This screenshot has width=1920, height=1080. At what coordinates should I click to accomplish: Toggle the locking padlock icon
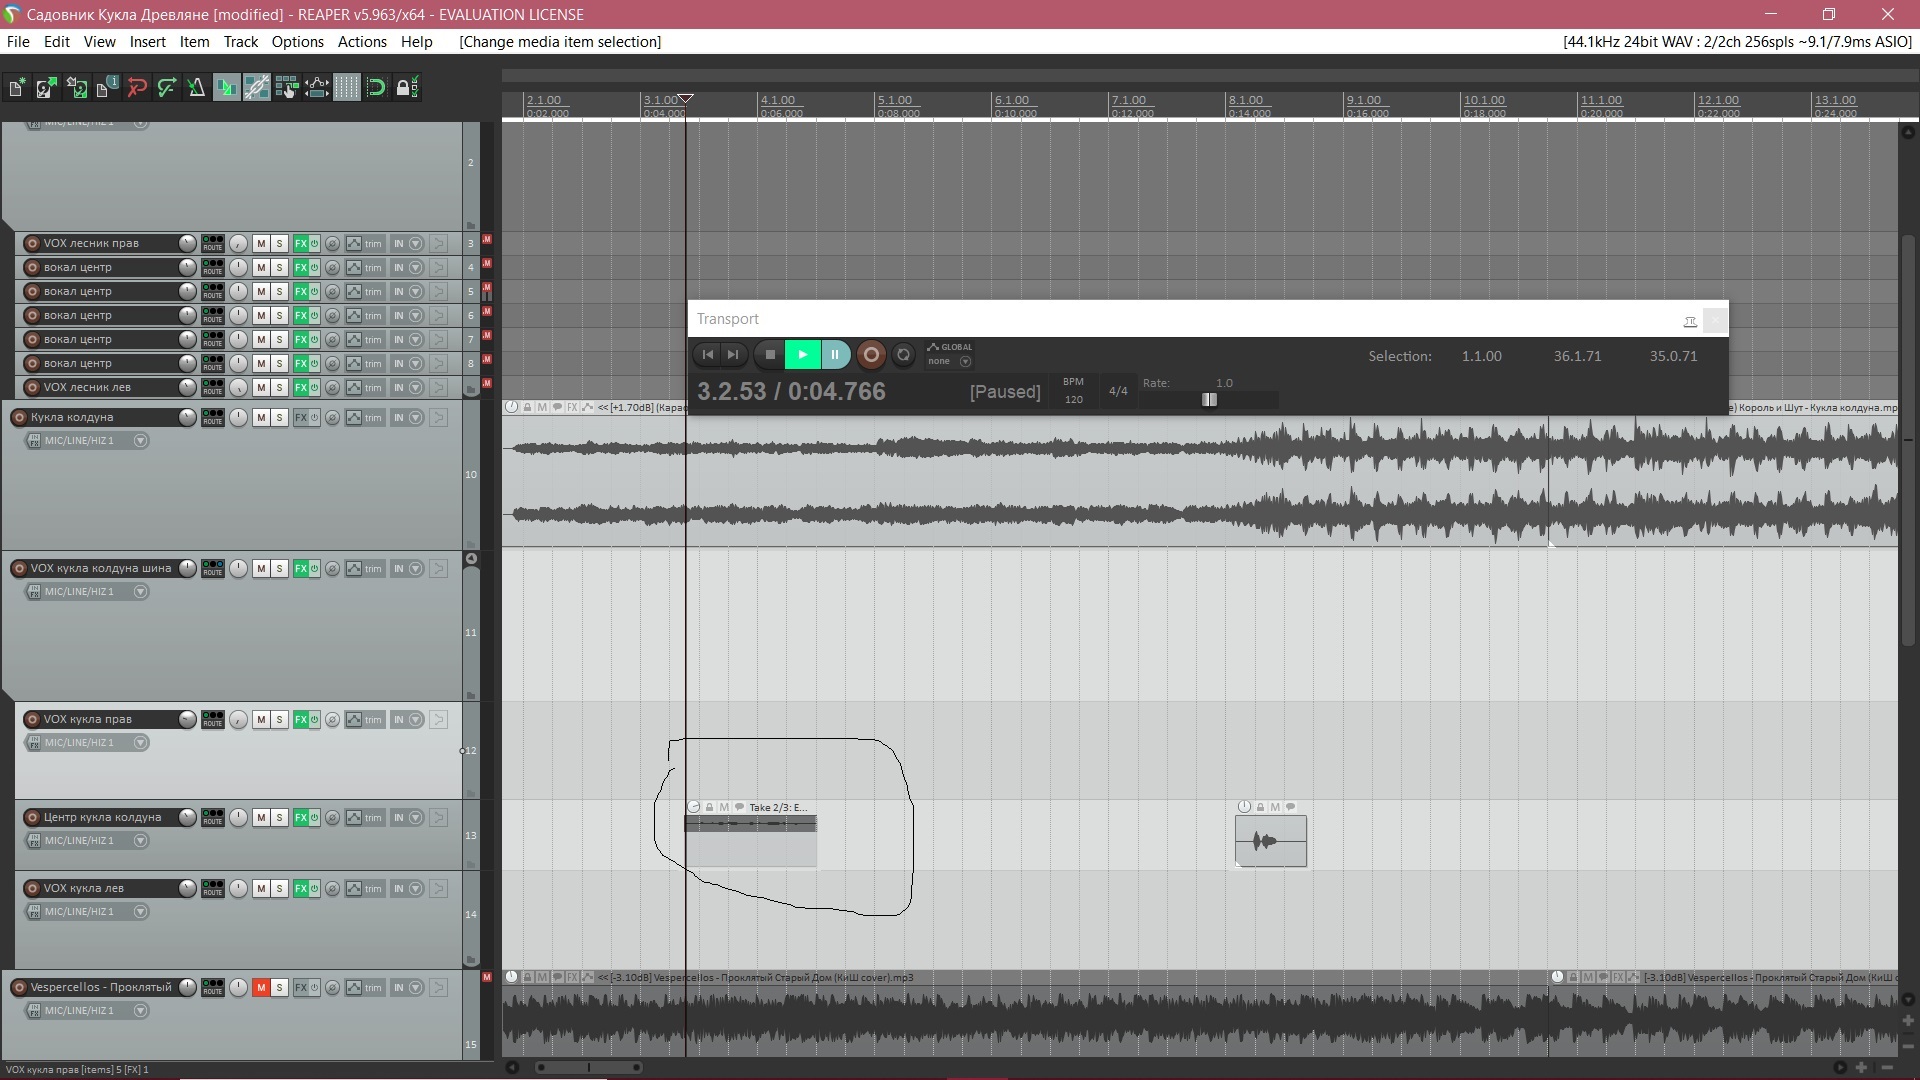(x=405, y=88)
